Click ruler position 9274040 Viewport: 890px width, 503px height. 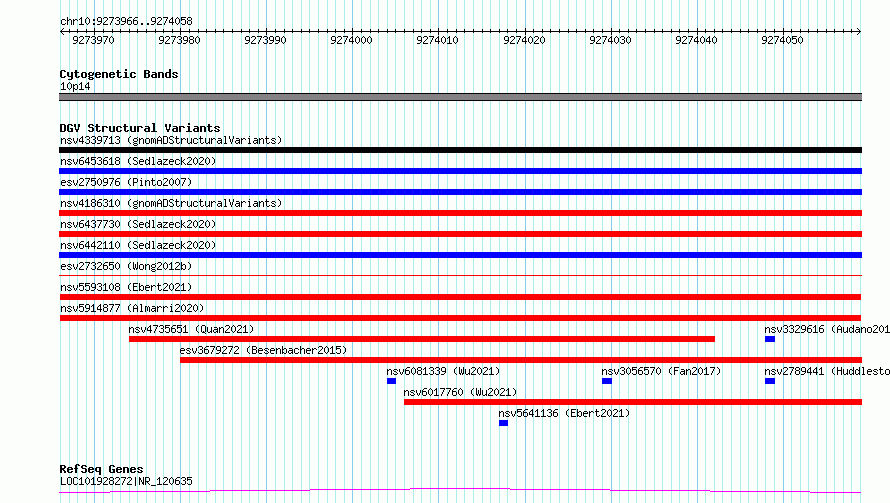[x=696, y=40]
